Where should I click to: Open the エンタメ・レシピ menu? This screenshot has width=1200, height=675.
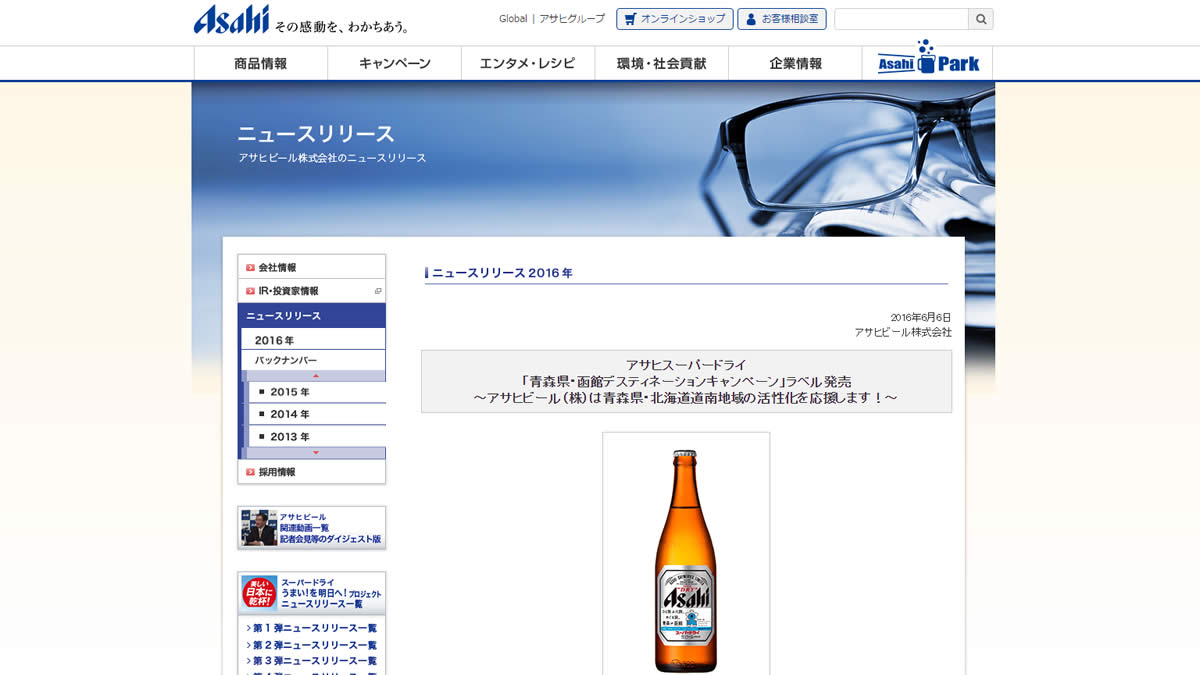528,63
